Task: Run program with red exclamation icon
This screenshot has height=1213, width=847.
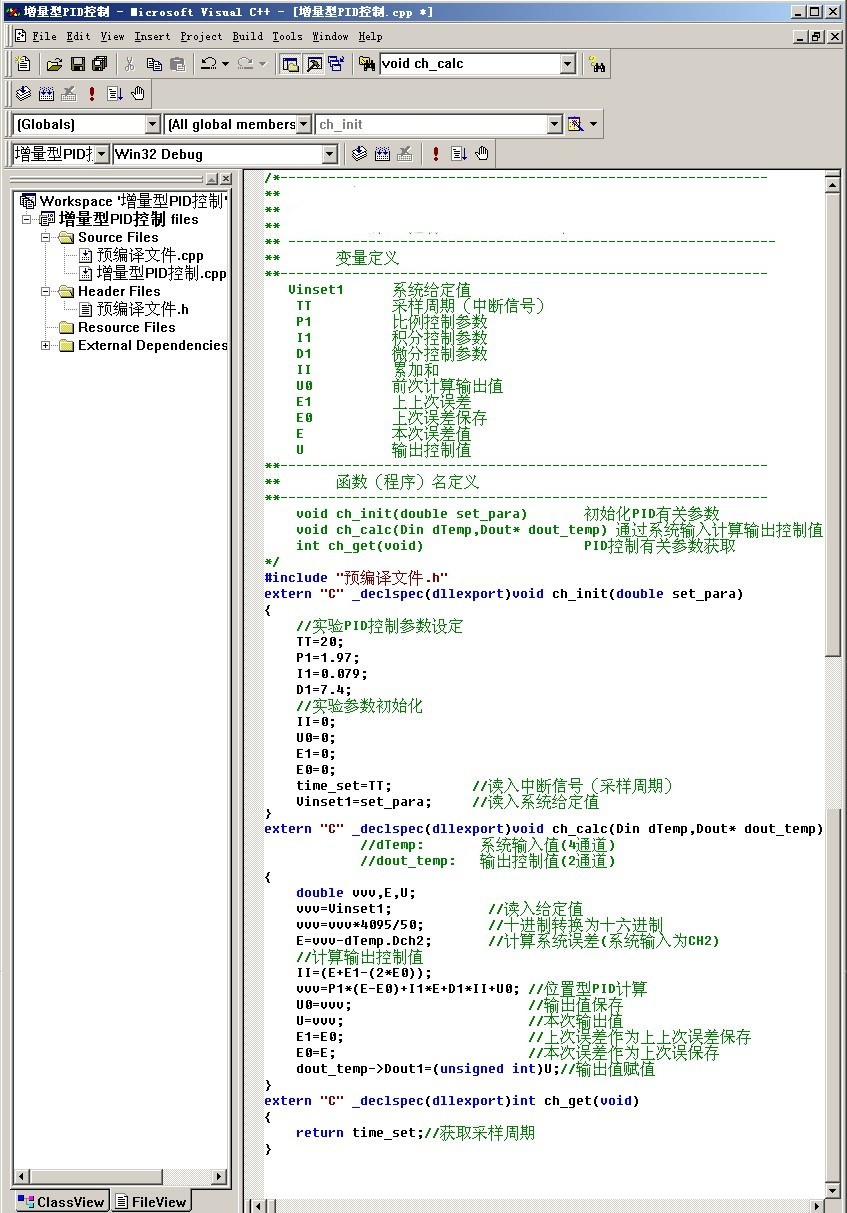Action: (92, 94)
